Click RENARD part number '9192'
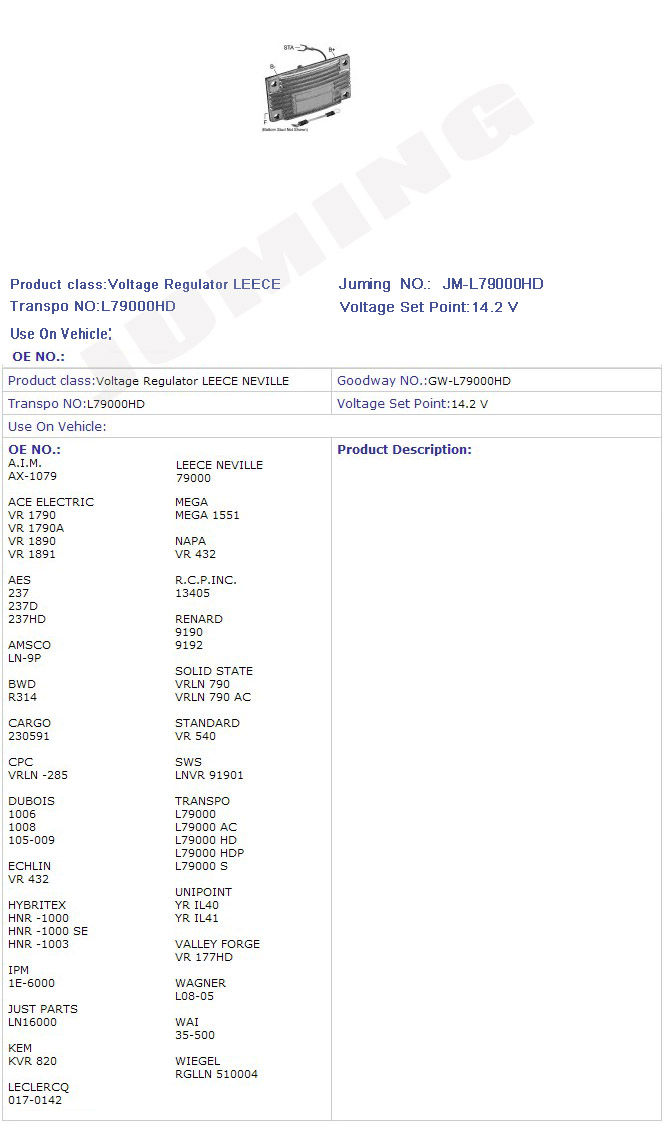668x1124 pixels. [x=189, y=645]
